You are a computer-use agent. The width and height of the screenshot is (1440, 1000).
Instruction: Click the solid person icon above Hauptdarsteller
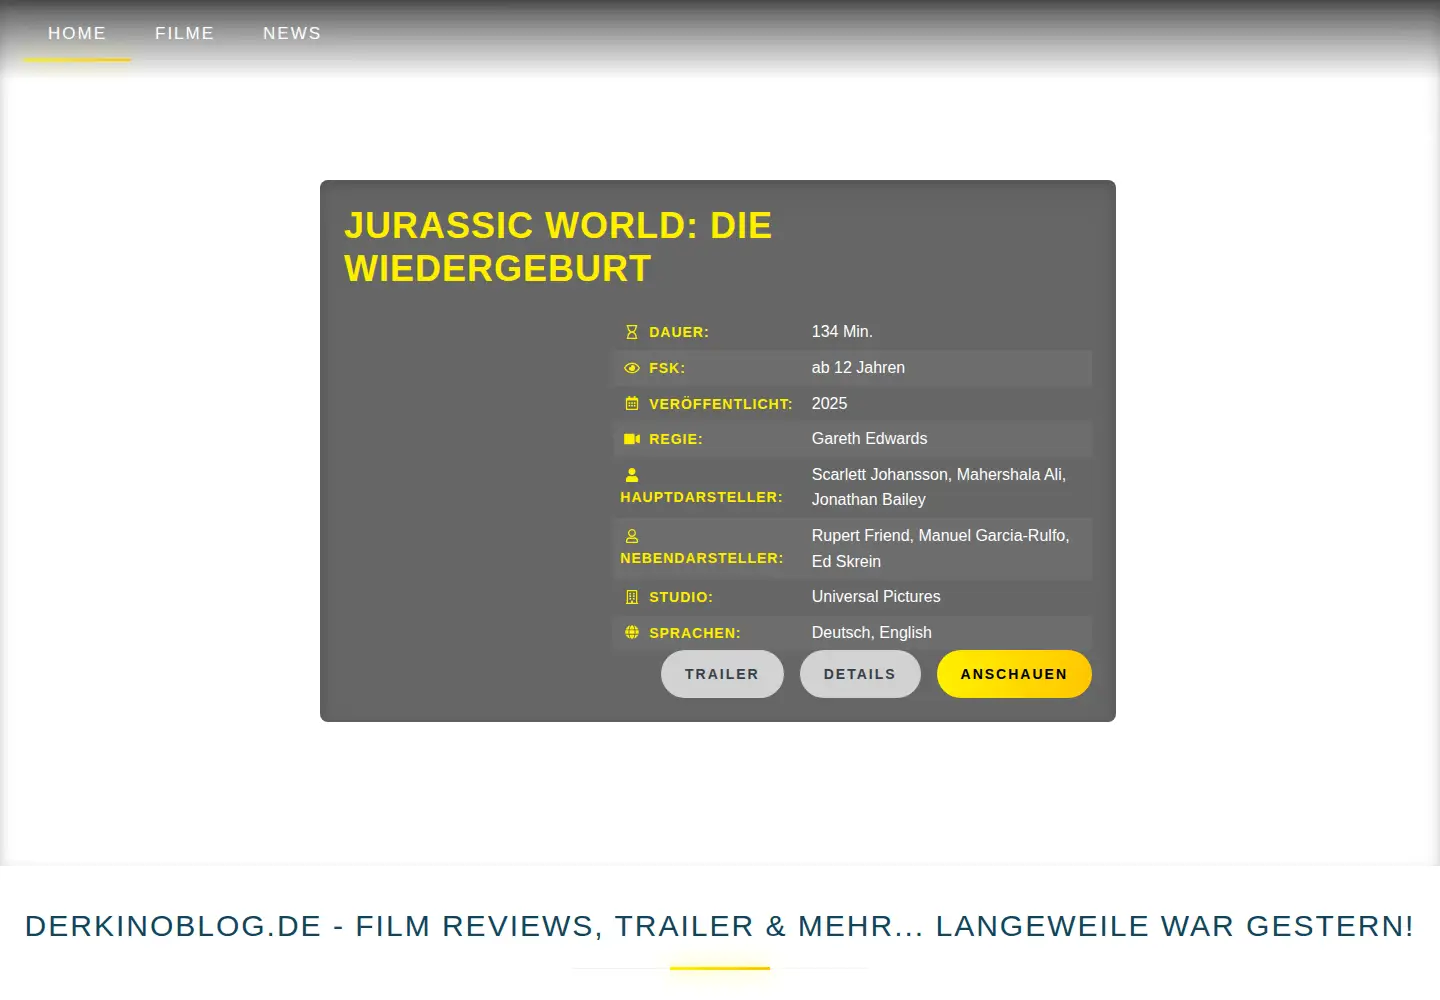pos(631,475)
